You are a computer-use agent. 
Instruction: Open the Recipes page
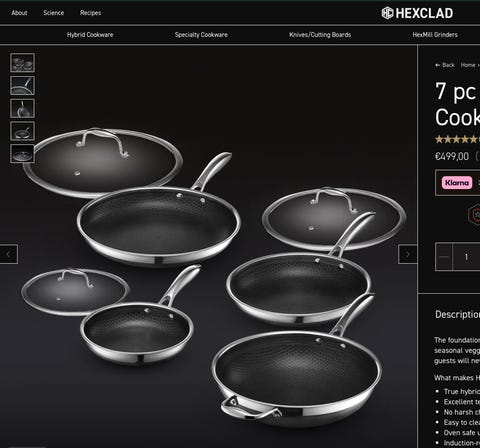(90, 13)
